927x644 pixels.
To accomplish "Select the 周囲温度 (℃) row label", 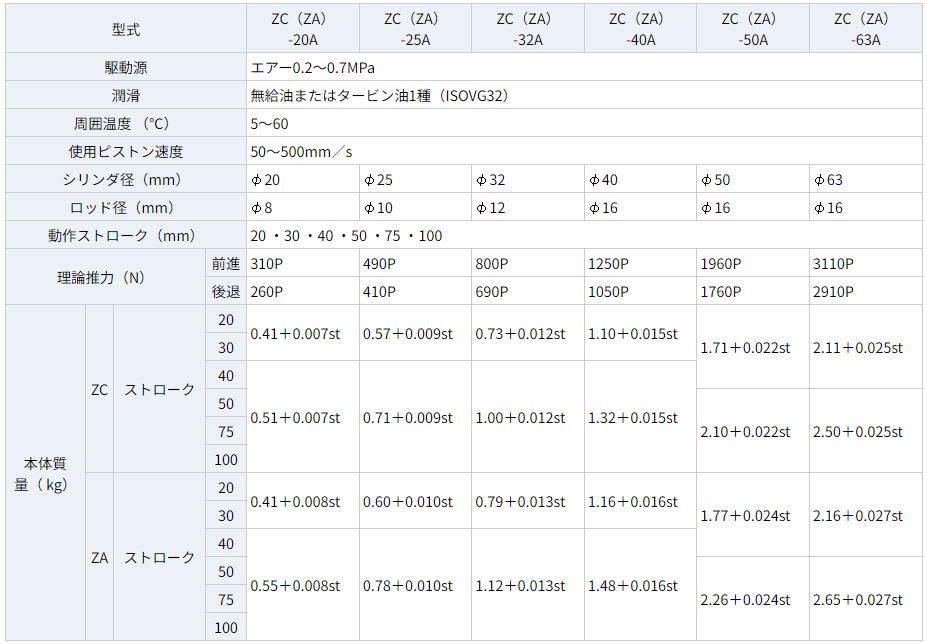I will pos(126,124).
